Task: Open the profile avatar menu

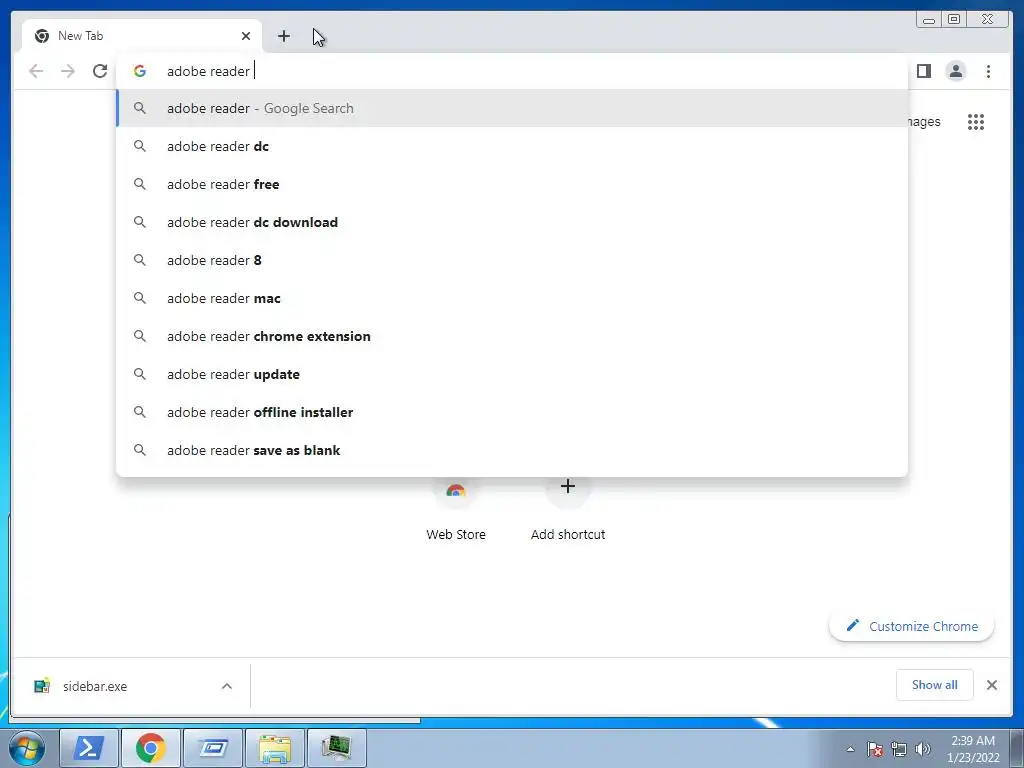Action: pyautogui.click(x=955, y=71)
